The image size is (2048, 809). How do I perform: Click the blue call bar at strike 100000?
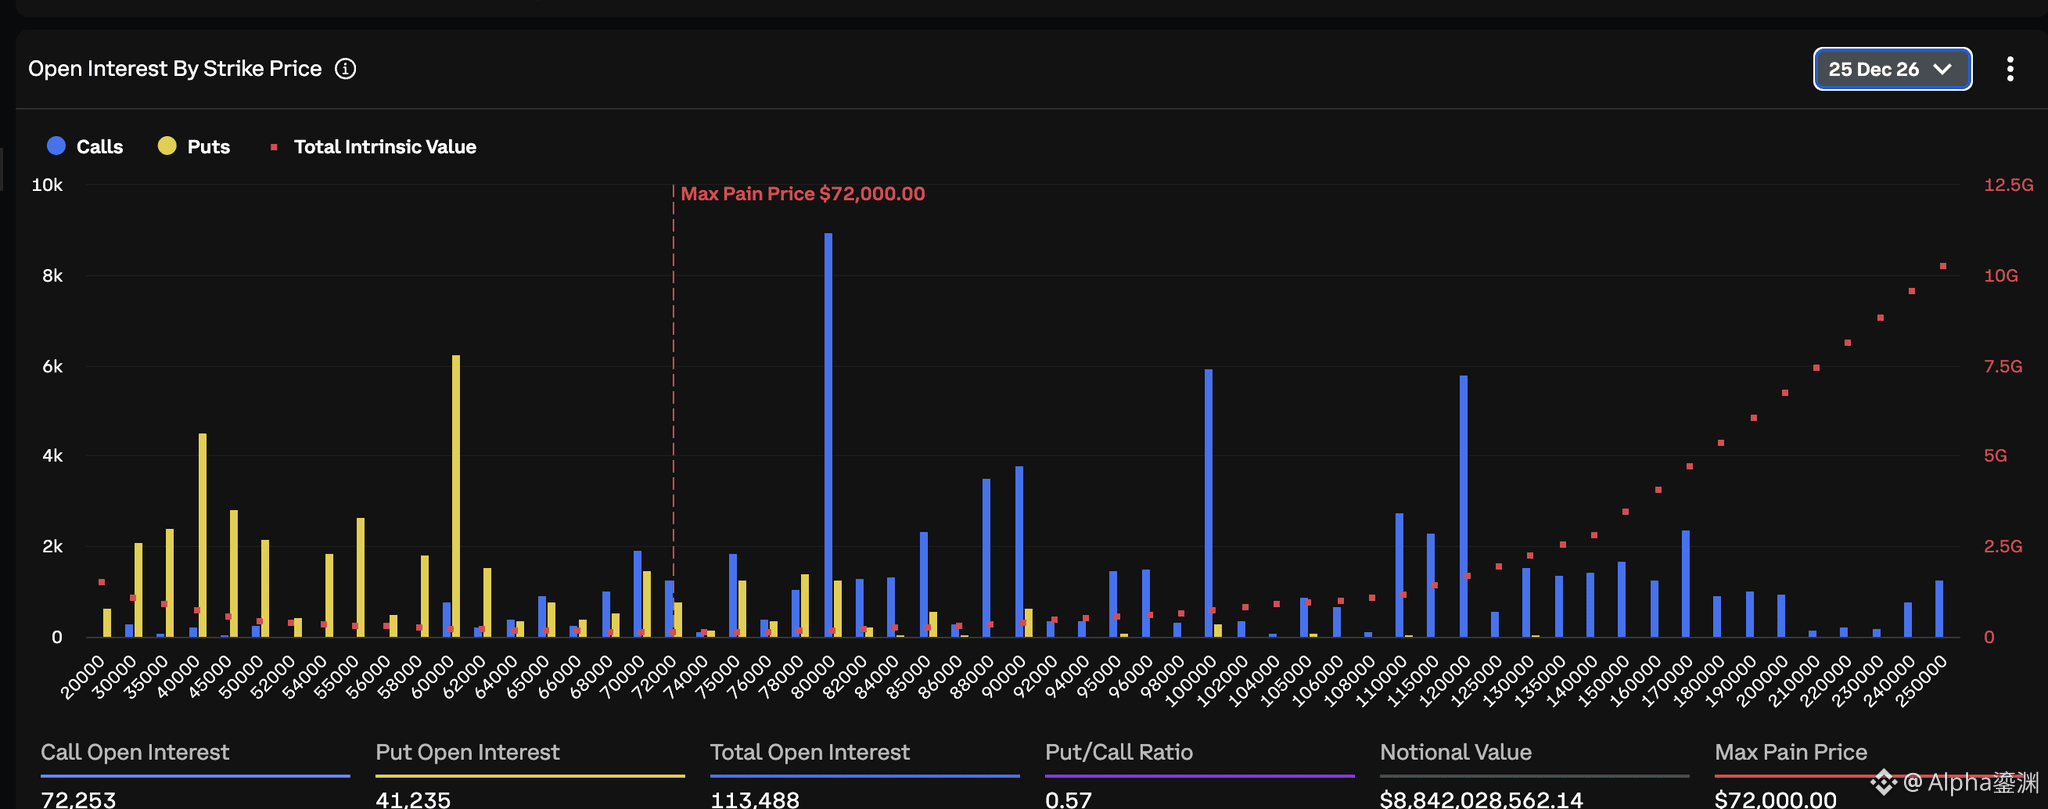point(1208,503)
